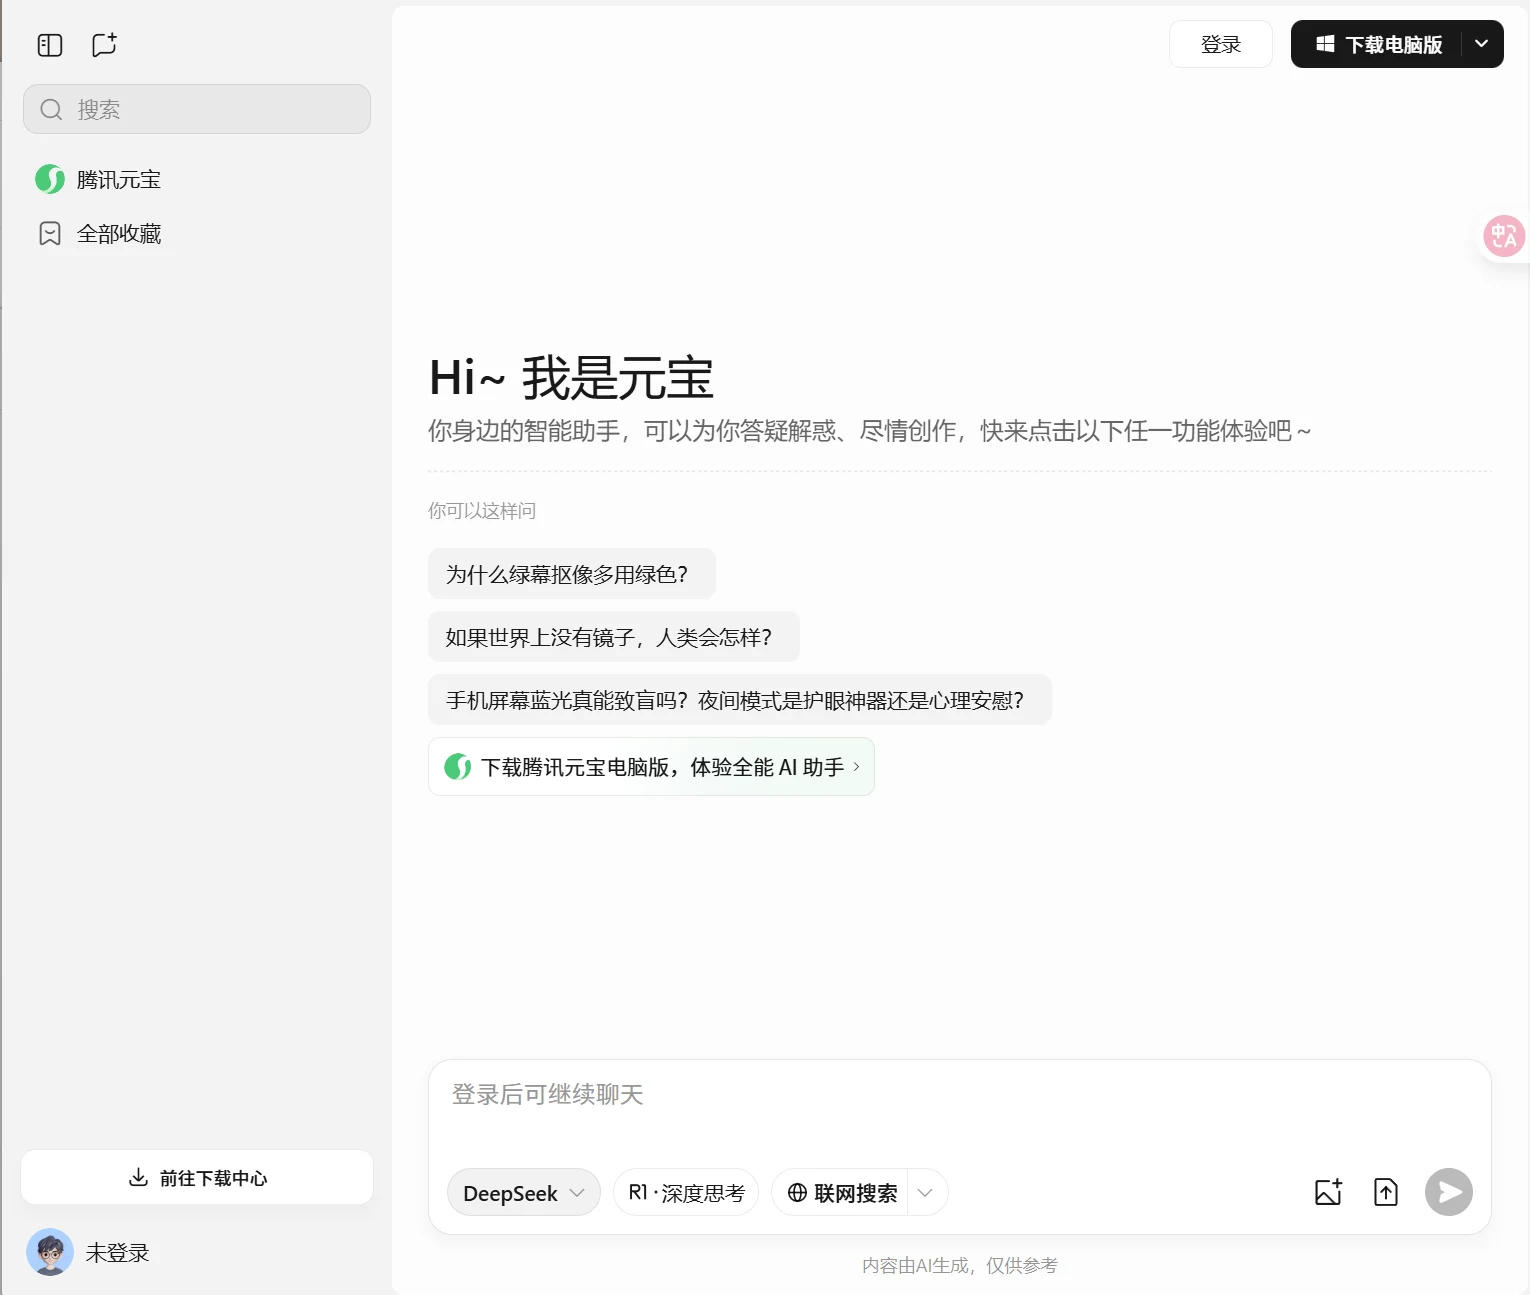Expand the 联网搜索 options chevron

click(926, 1193)
